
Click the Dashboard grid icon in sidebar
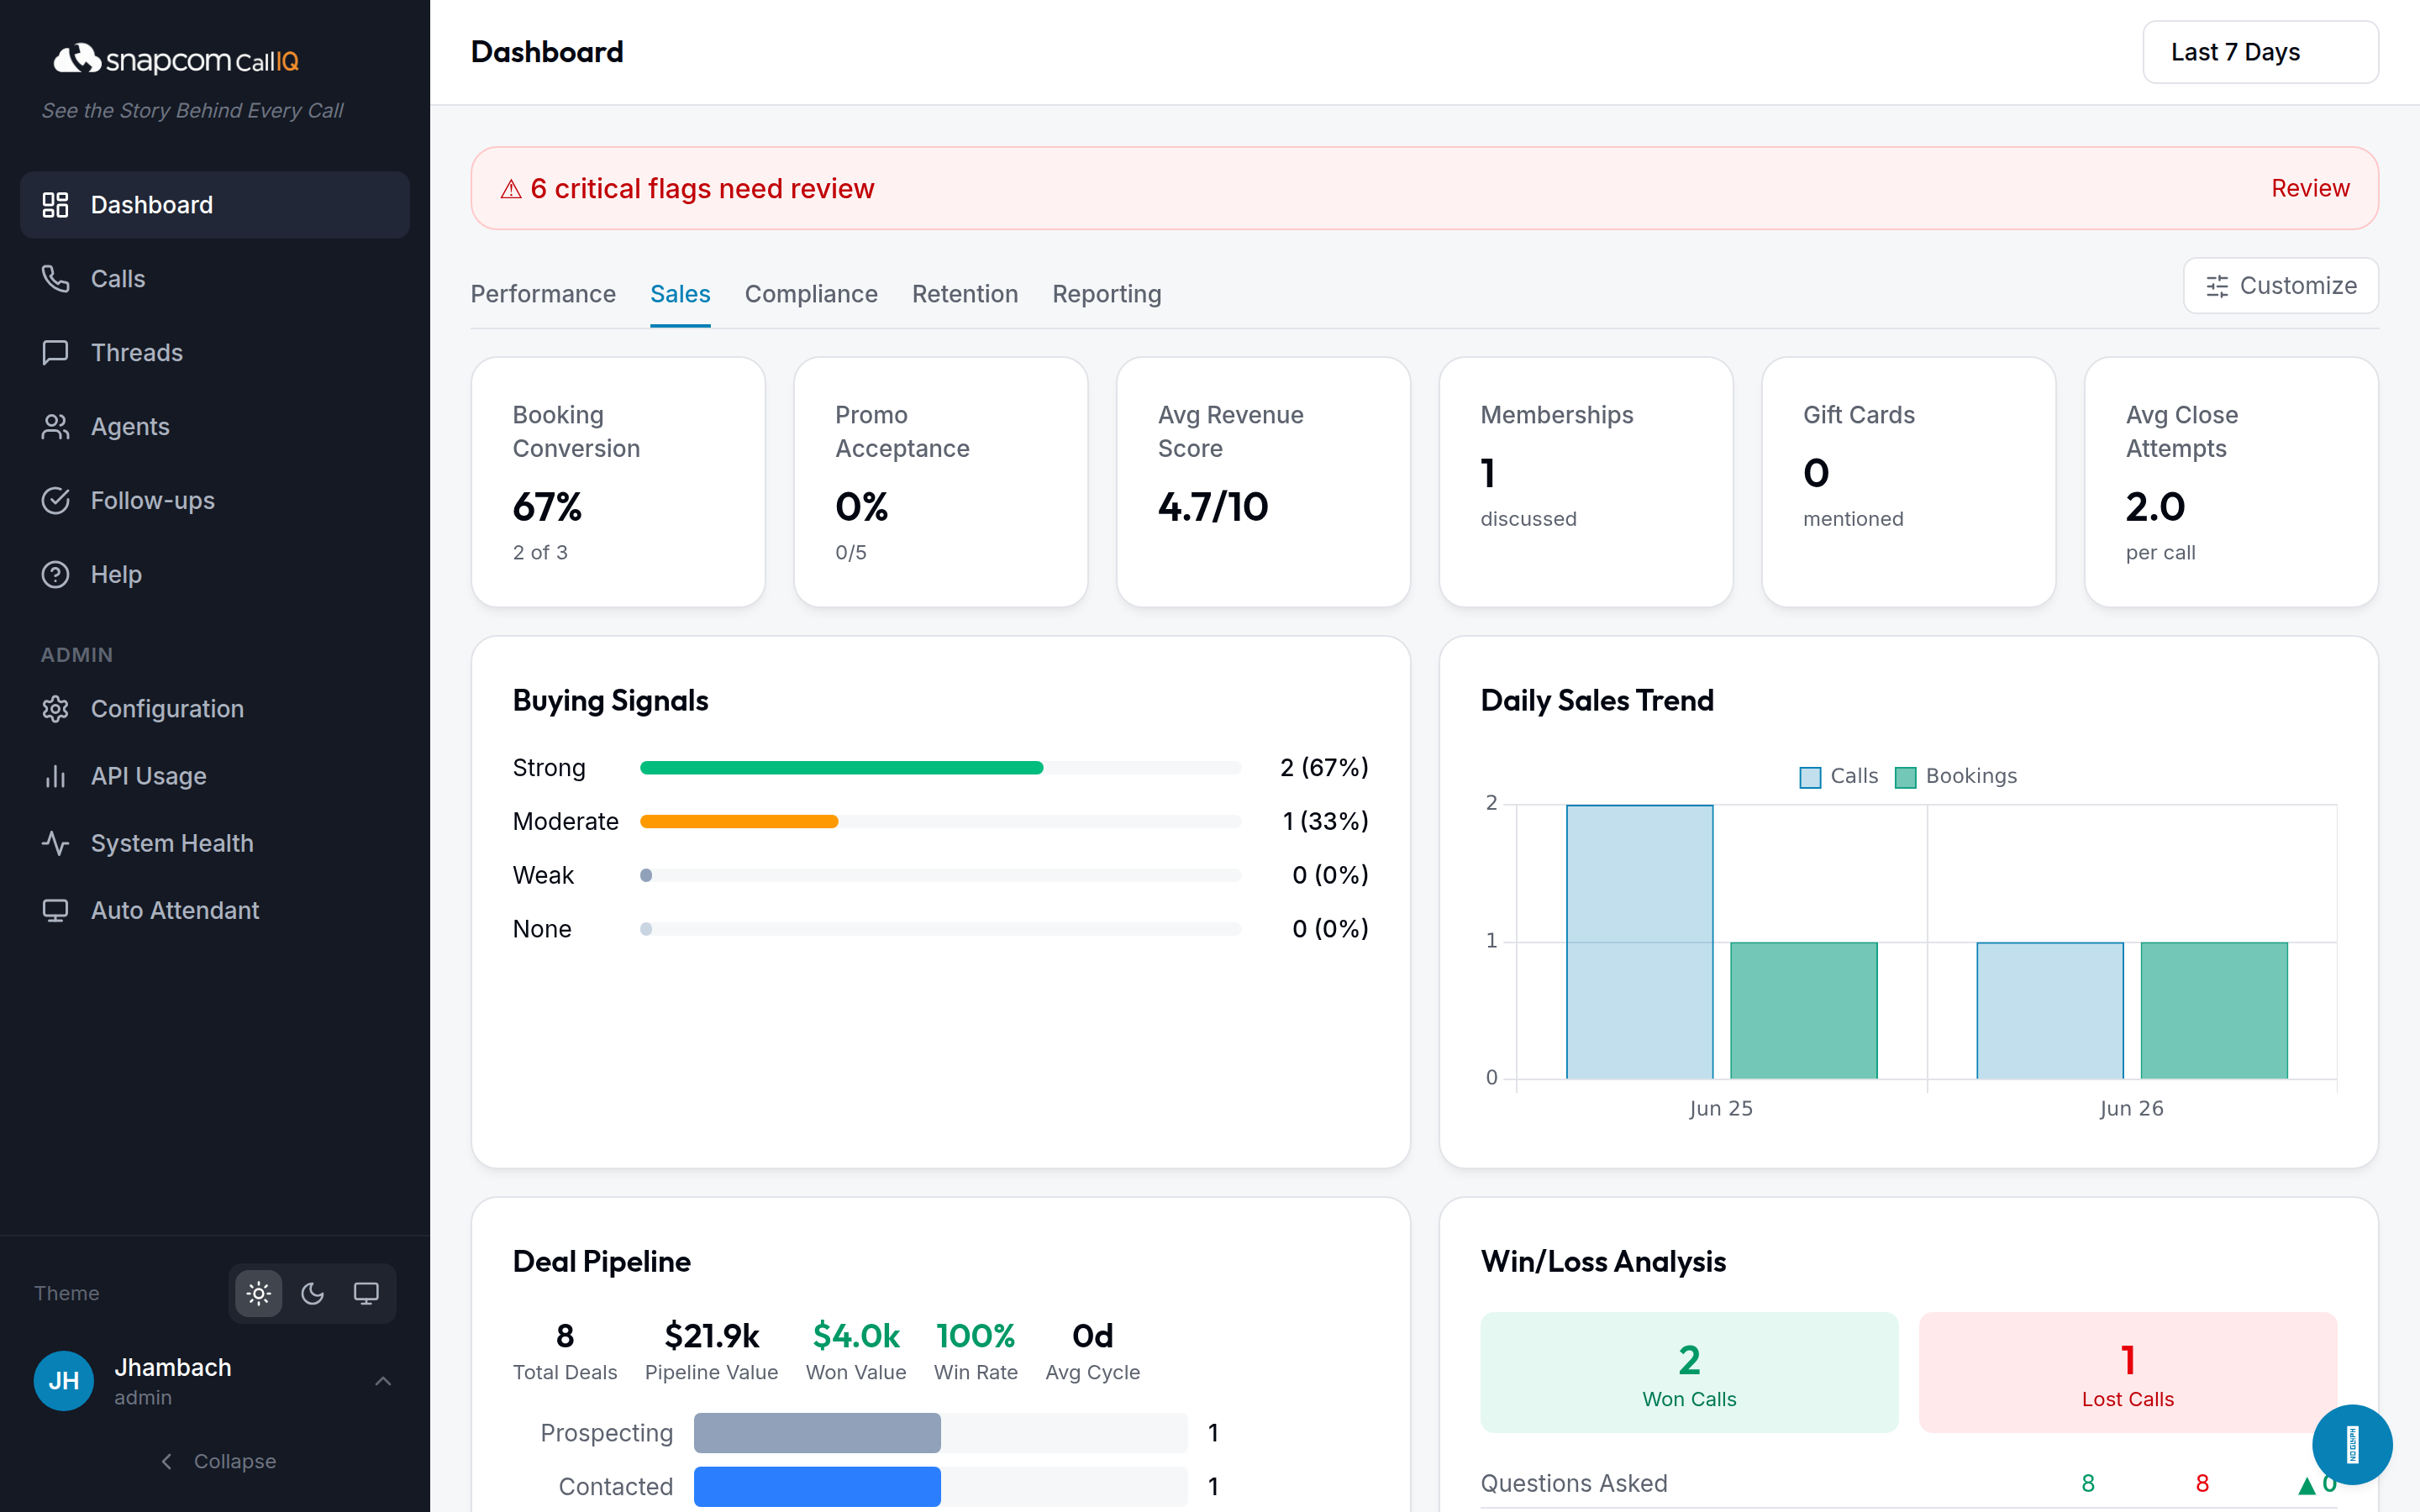pyautogui.click(x=55, y=205)
